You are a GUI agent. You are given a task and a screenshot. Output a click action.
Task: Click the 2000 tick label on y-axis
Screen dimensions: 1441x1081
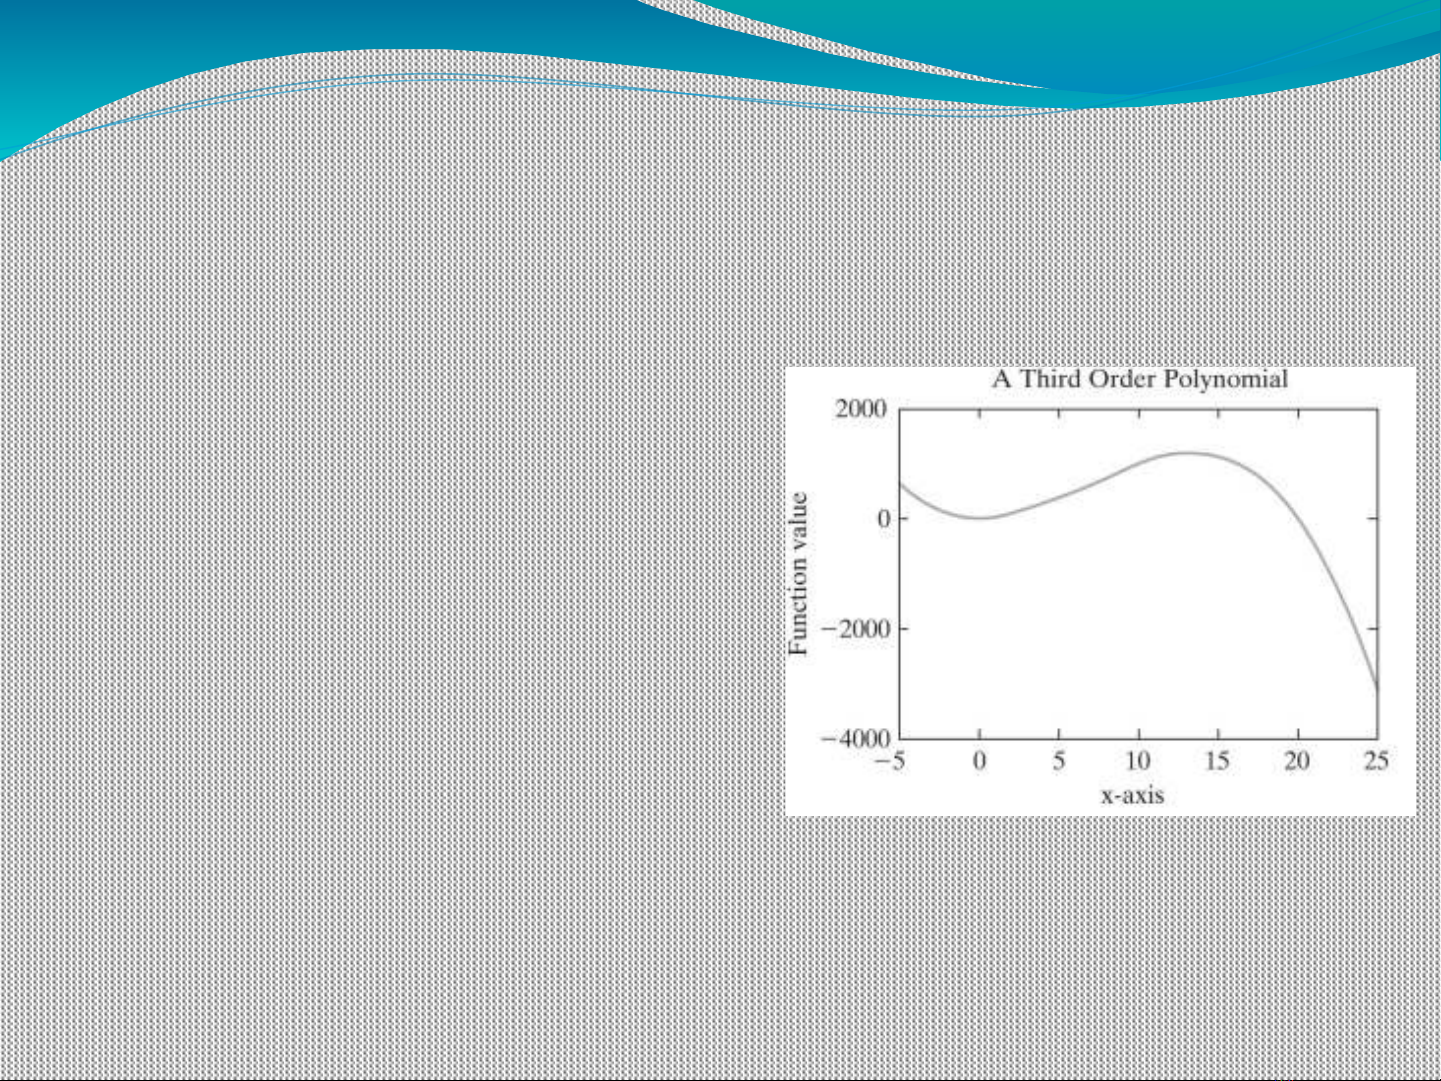(x=860, y=409)
